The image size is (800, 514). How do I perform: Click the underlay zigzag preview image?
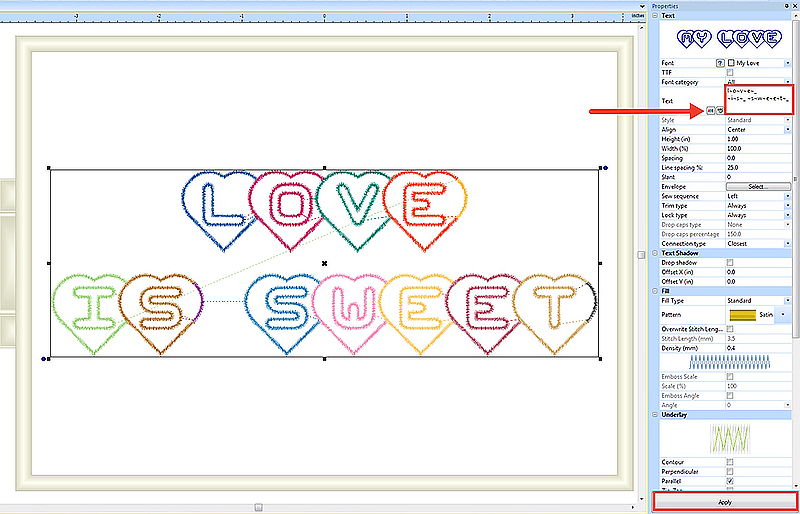(x=727, y=436)
